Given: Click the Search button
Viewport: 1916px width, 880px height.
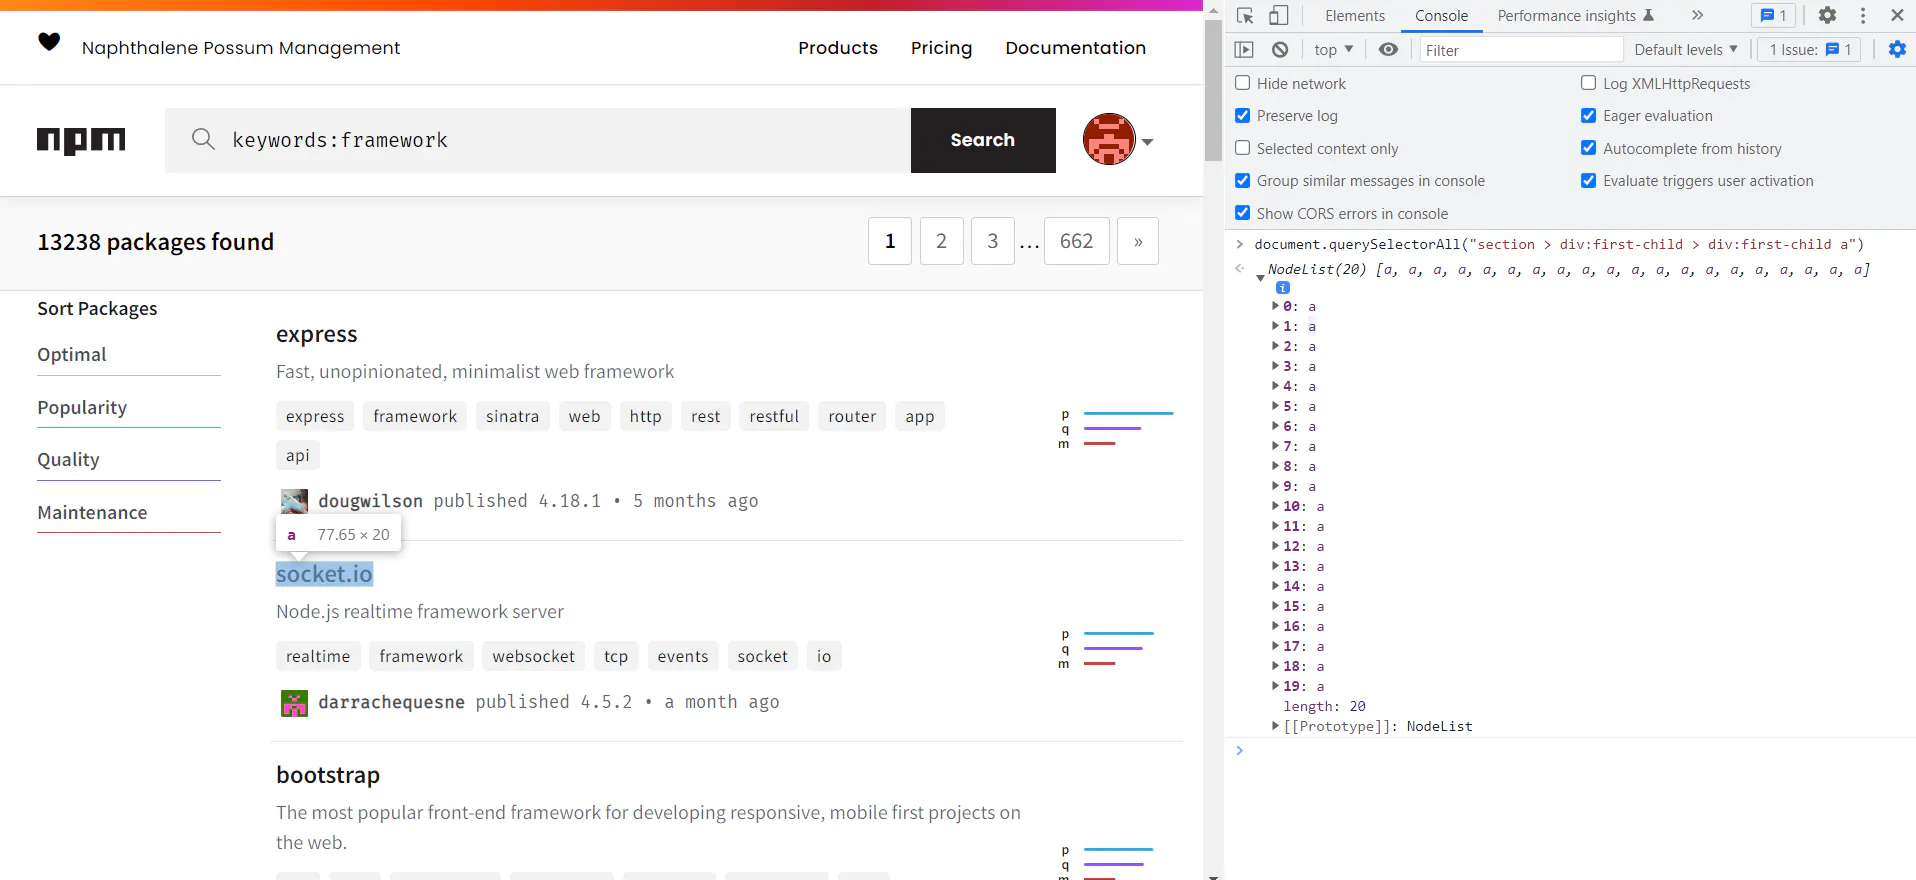Looking at the screenshot, I should (983, 140).
